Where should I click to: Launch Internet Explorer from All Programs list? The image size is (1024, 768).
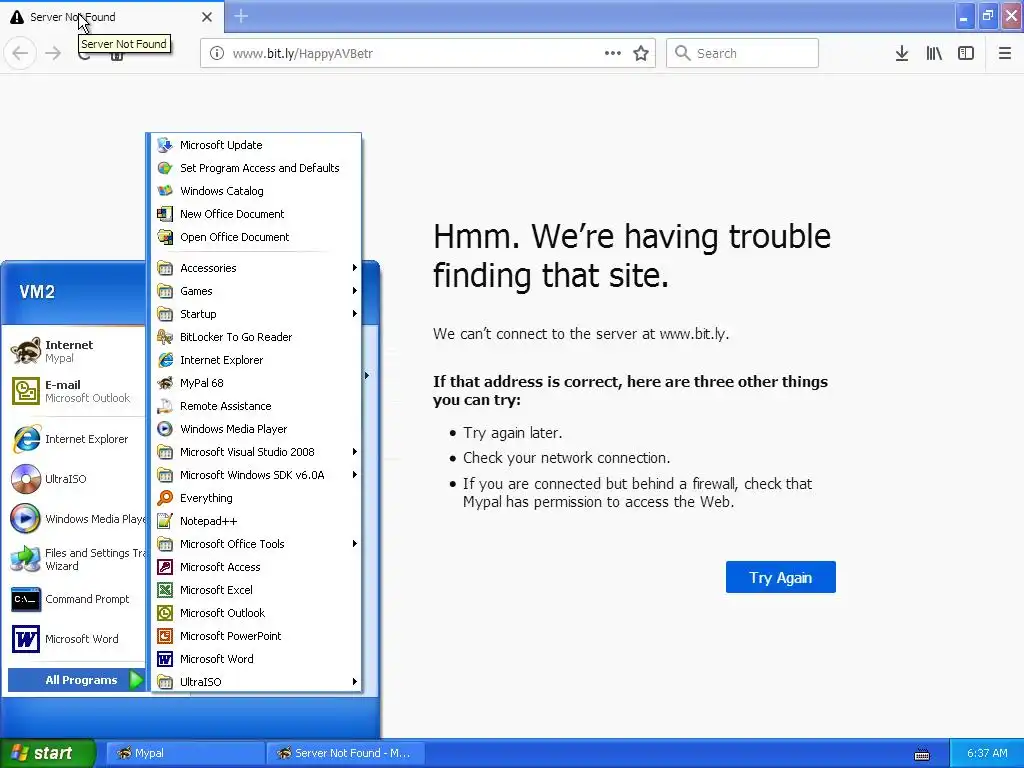pyautogui.click(x=256, y=360)
